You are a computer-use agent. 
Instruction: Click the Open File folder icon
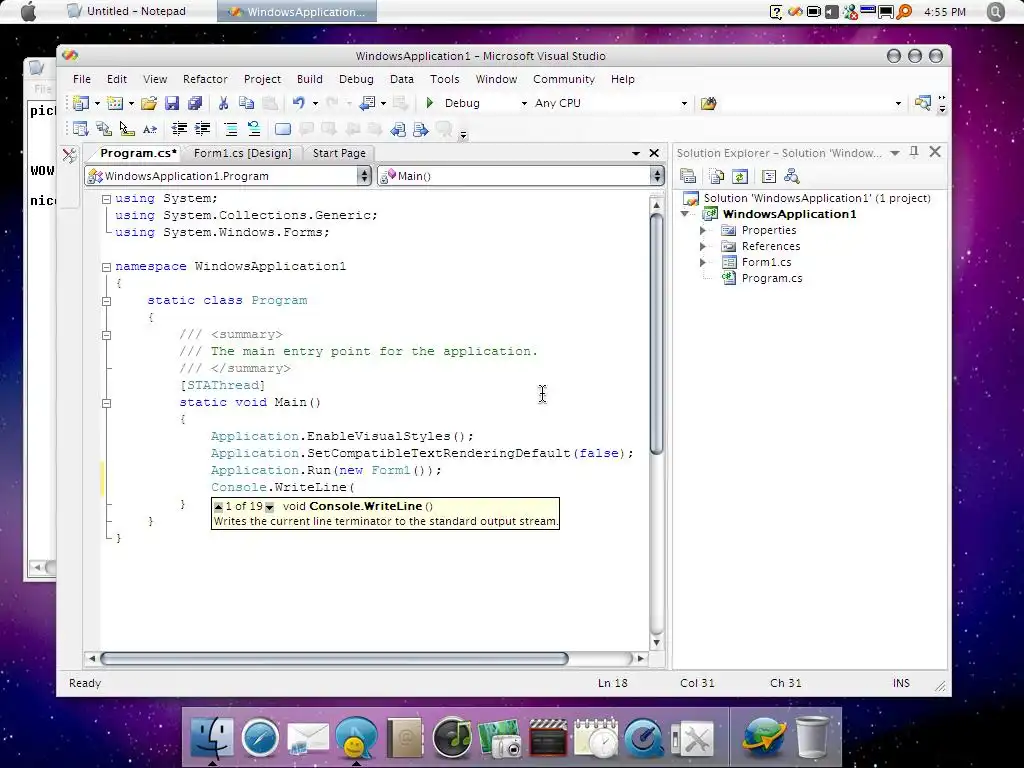coord(148,103)
